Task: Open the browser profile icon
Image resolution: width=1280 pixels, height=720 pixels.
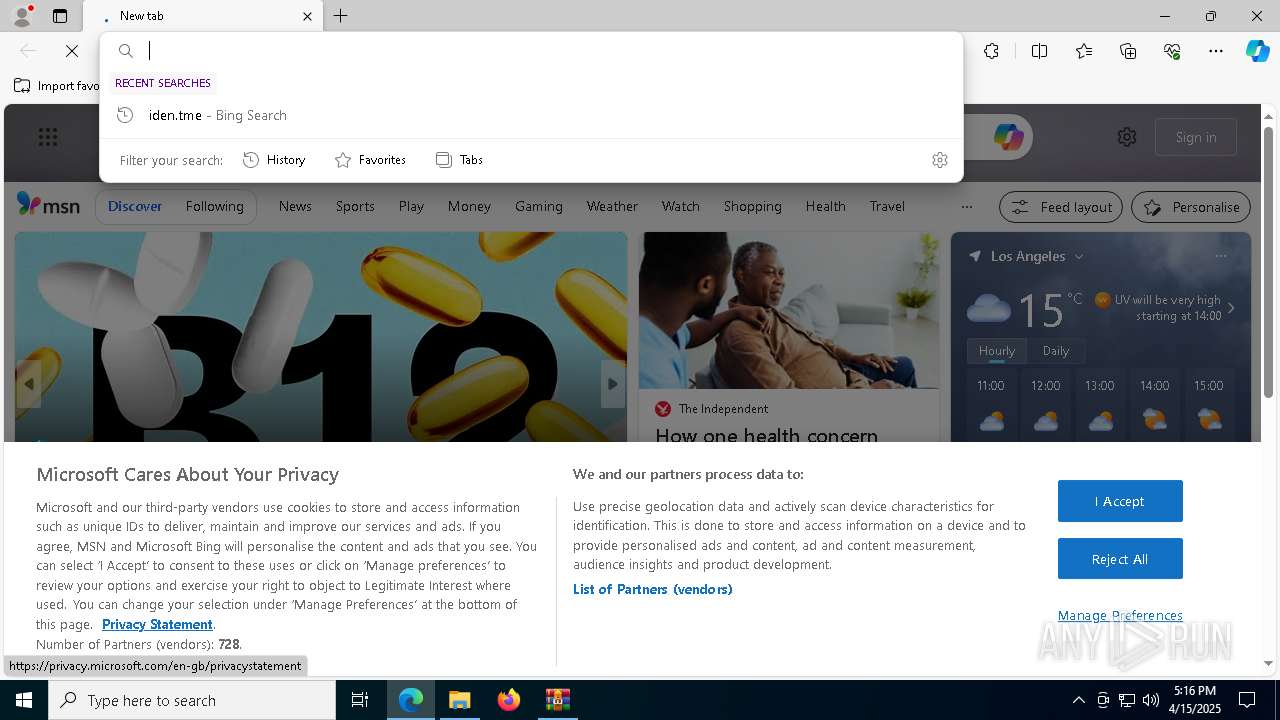Action: pos(21,16)
